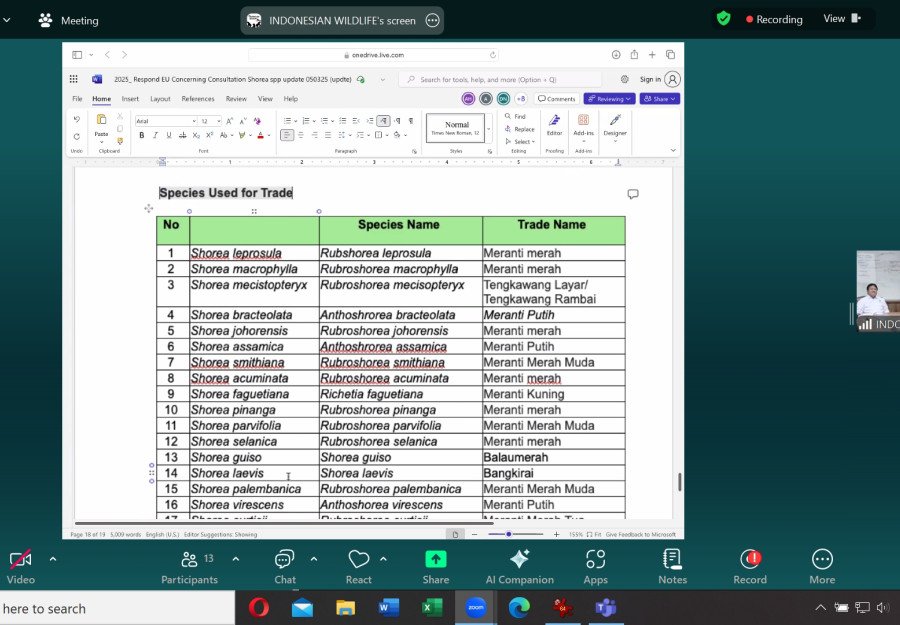Open the Participants list
The width and height of the screenshot is (900, 625).
point(189,560)
